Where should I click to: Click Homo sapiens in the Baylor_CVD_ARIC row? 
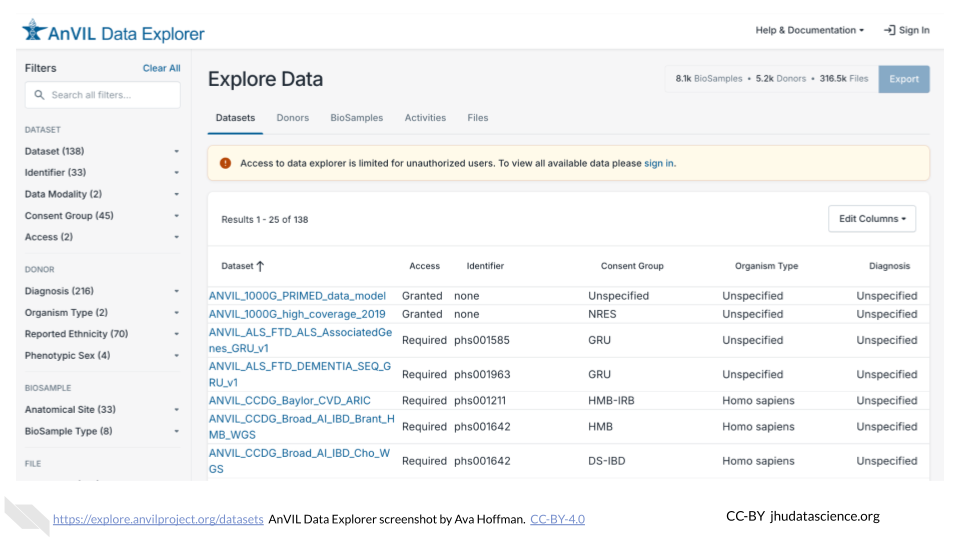(758, 400)
